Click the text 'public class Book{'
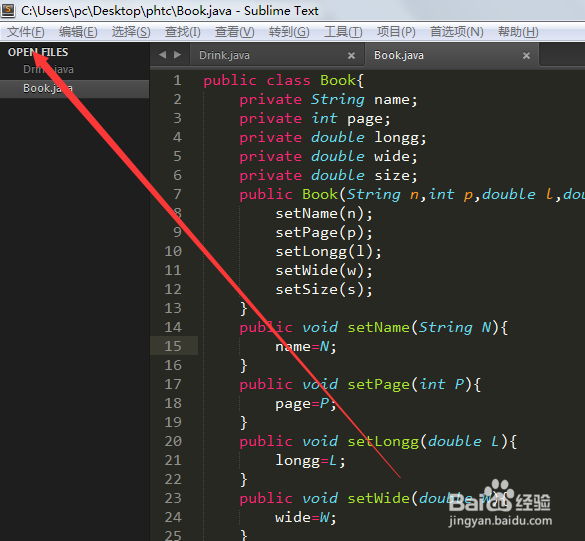This screenshot has height=541, width=585. click(x=284, y=81)
